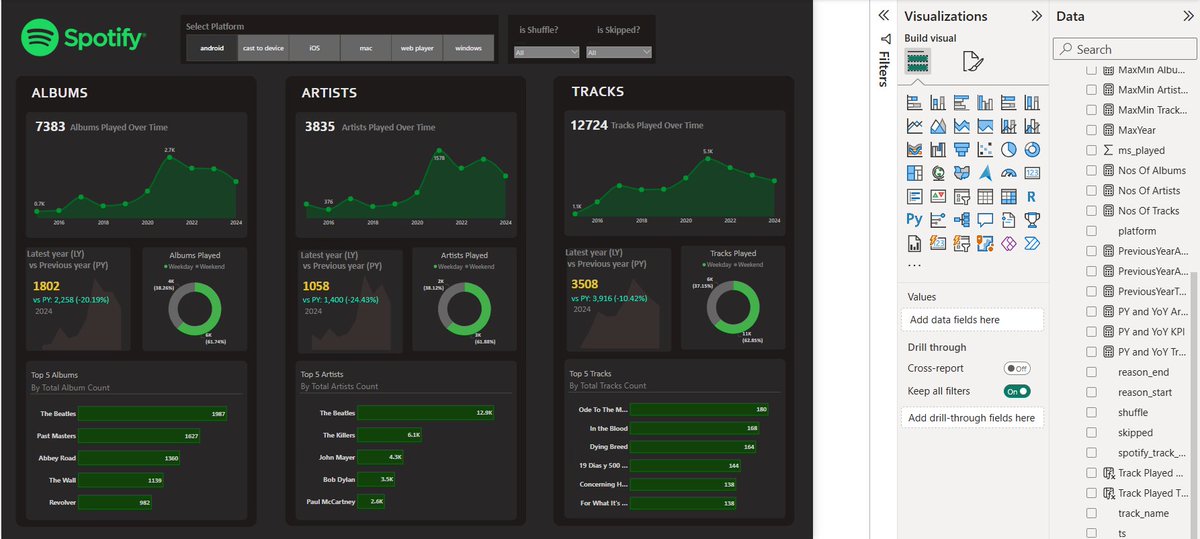Select the table visual
Viewport: 1200px width, 539px height.
pyautogui.click(x=985, y=197)
